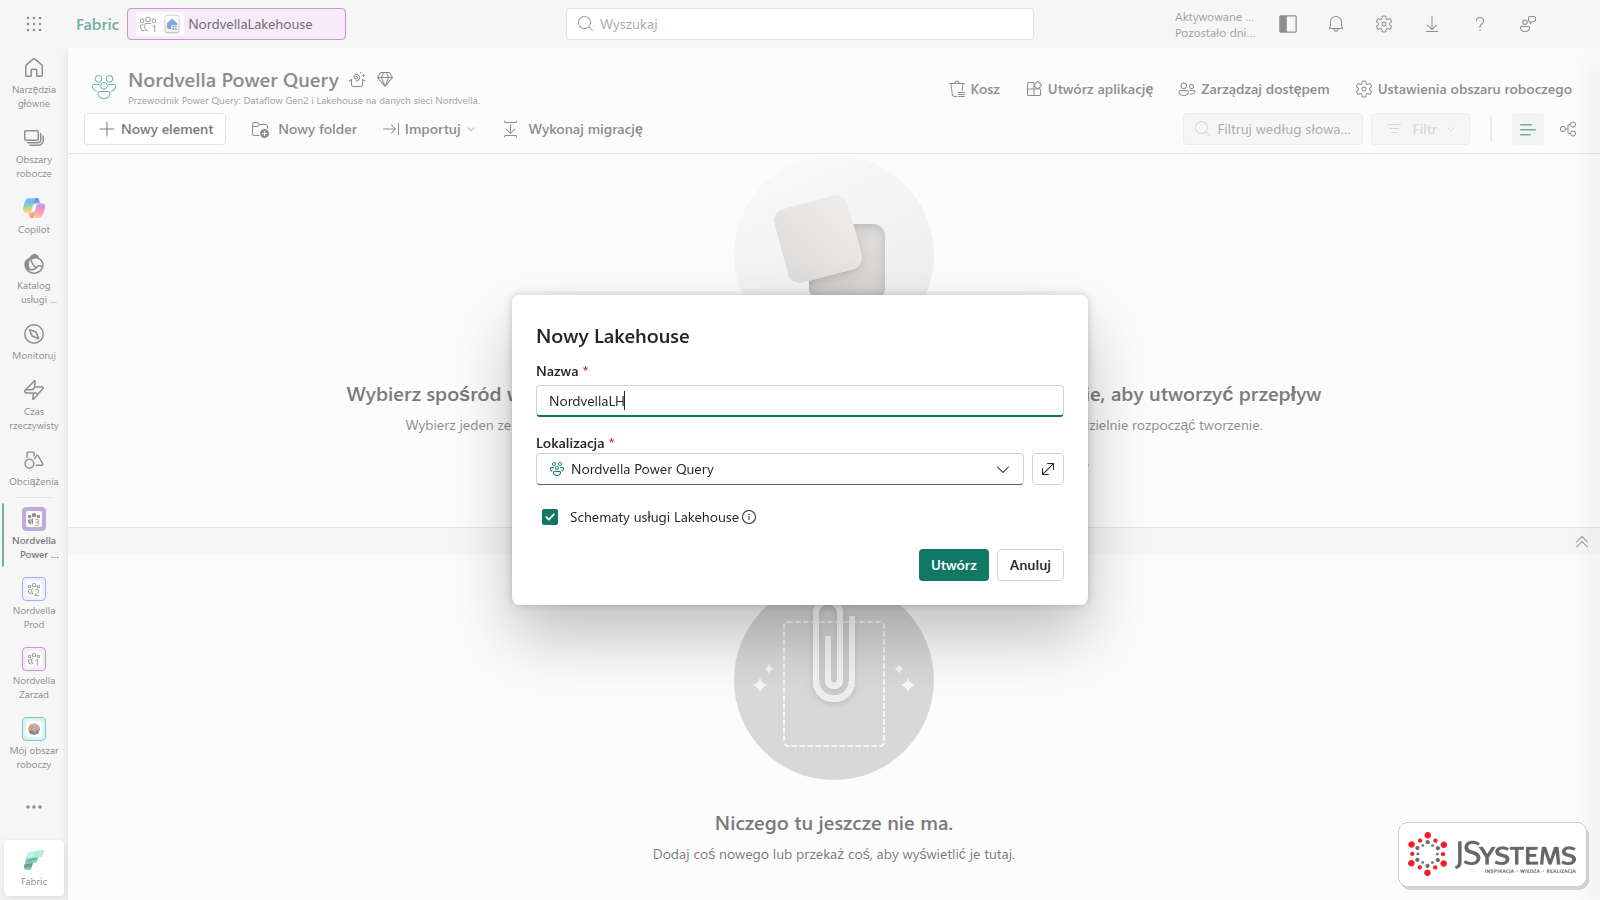1600x900 pixels.
Task: Click Wykonaj migrację toolbar item
Action: coord(573,129)
